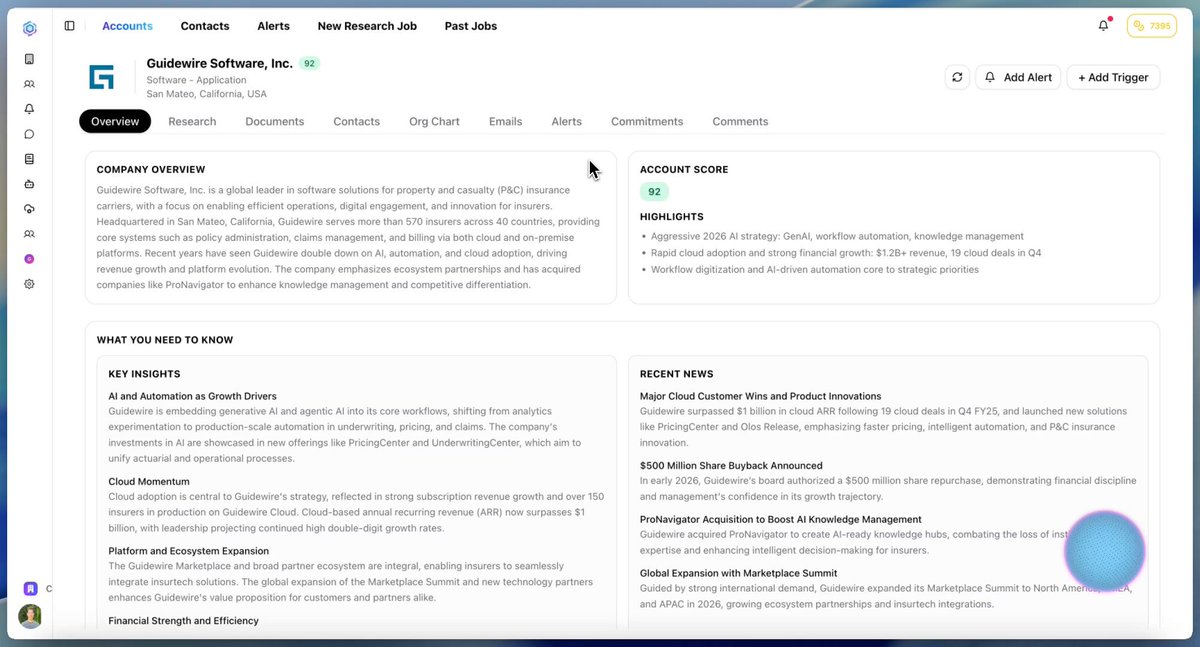Switch to the Org Chart tab
The width and height of the screenshot is (1200, 647).
click(x=434, y=121)
